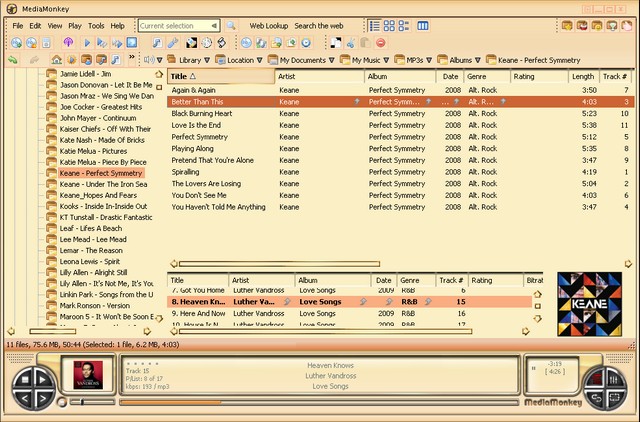This screenshot has height=422, width=640.
Task: Open the equalizer button in player
Action: click(613, 380)
